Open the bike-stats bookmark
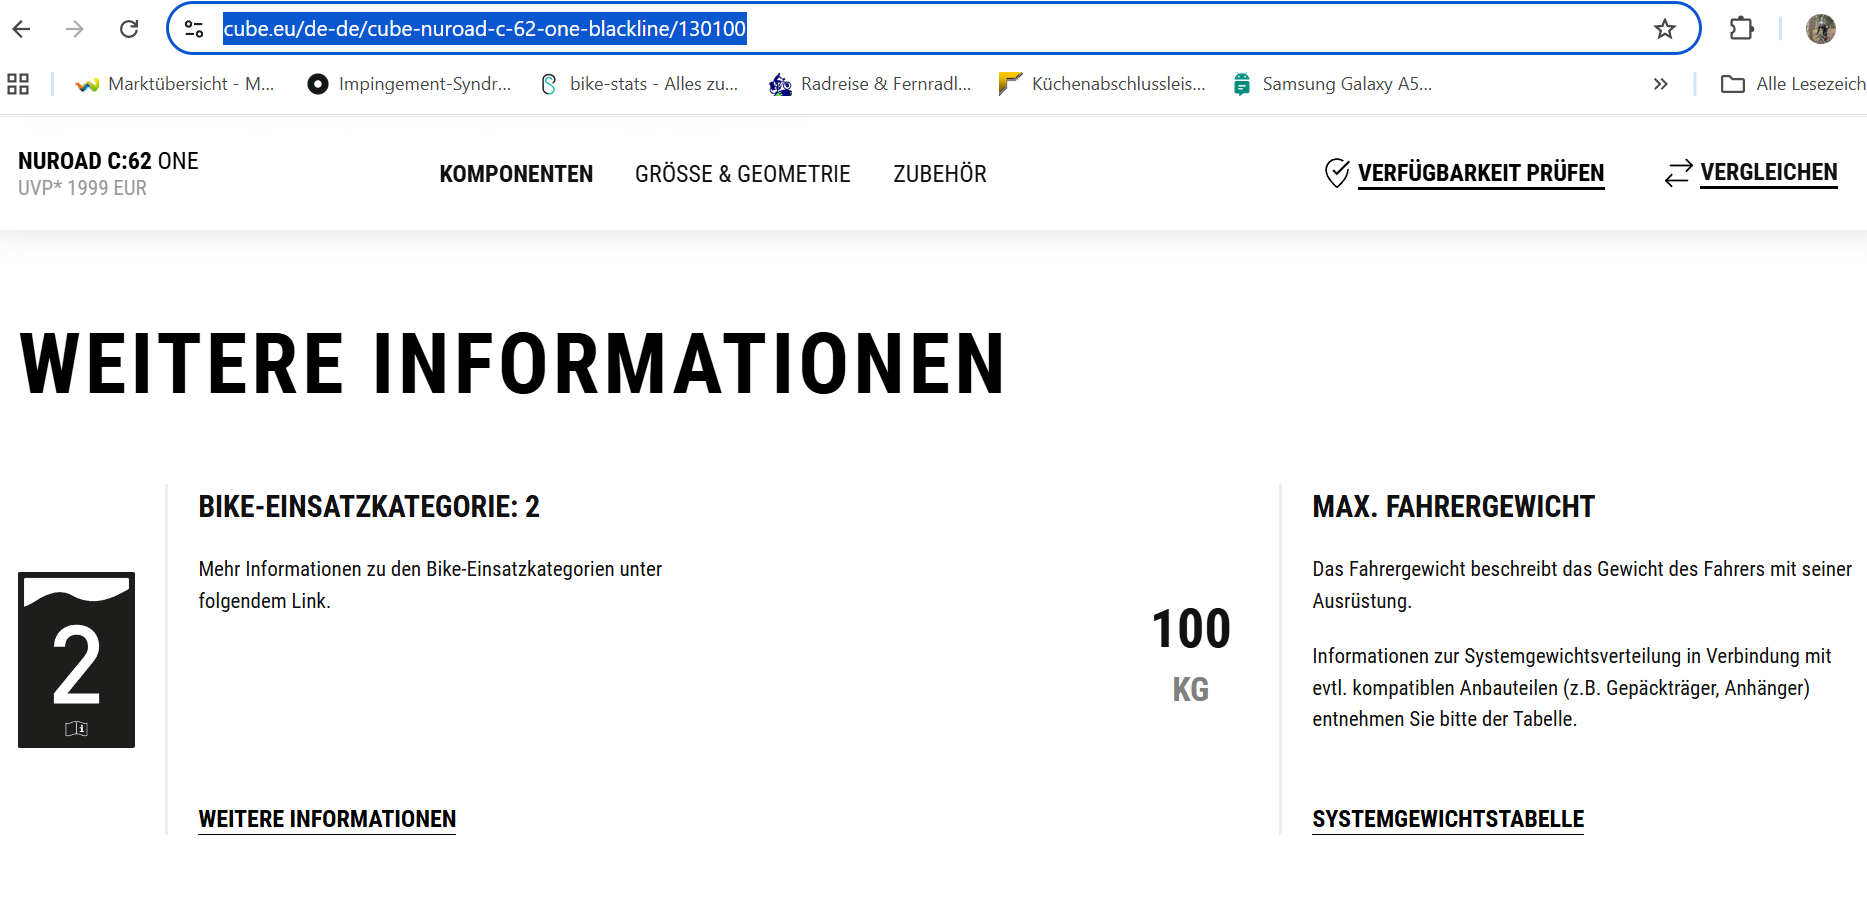The image size is (1867, 905). [x=640, y=84]
